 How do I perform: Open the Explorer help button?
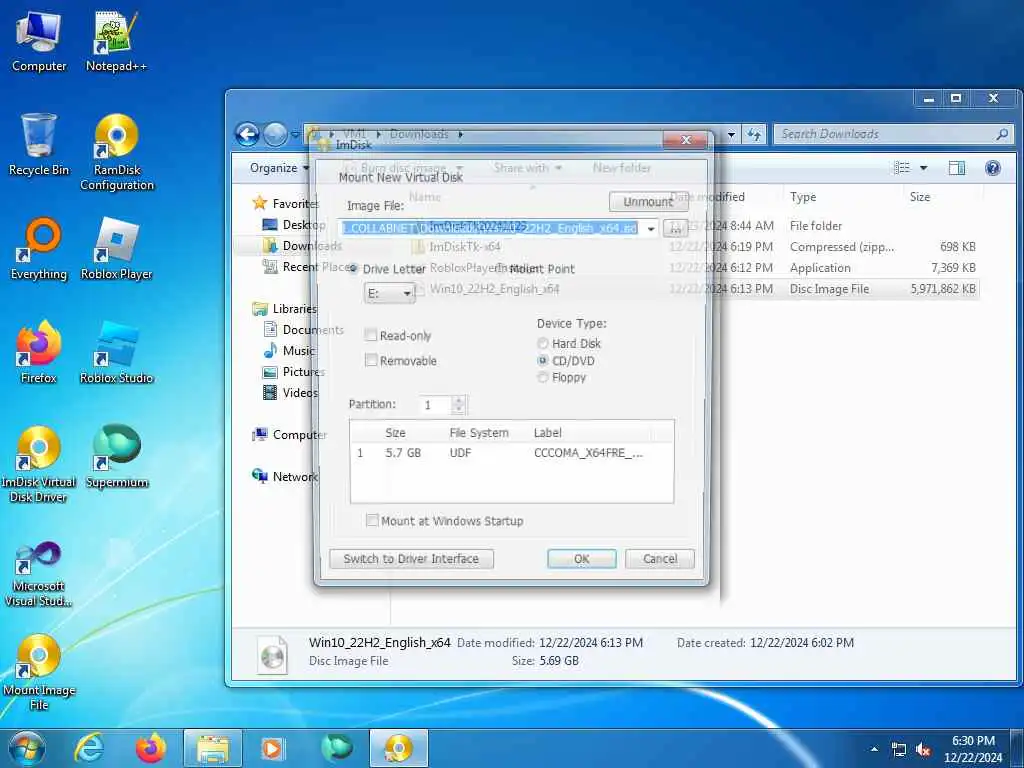click(993, 168)
